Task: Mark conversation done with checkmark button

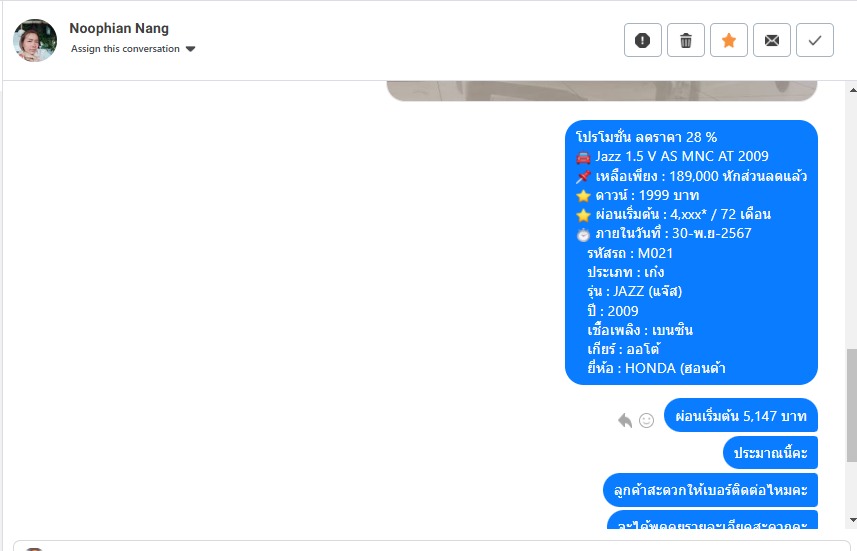Action: tap(815, 40)
